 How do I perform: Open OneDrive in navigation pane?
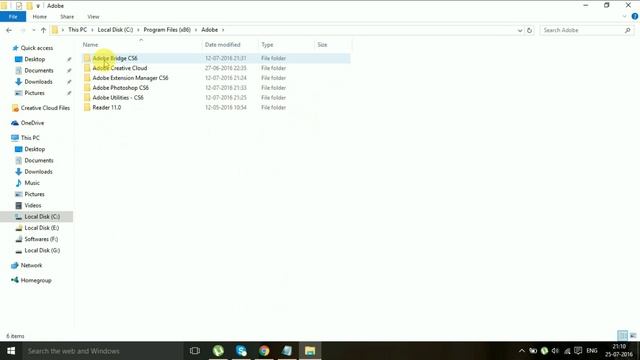[32, 123]
